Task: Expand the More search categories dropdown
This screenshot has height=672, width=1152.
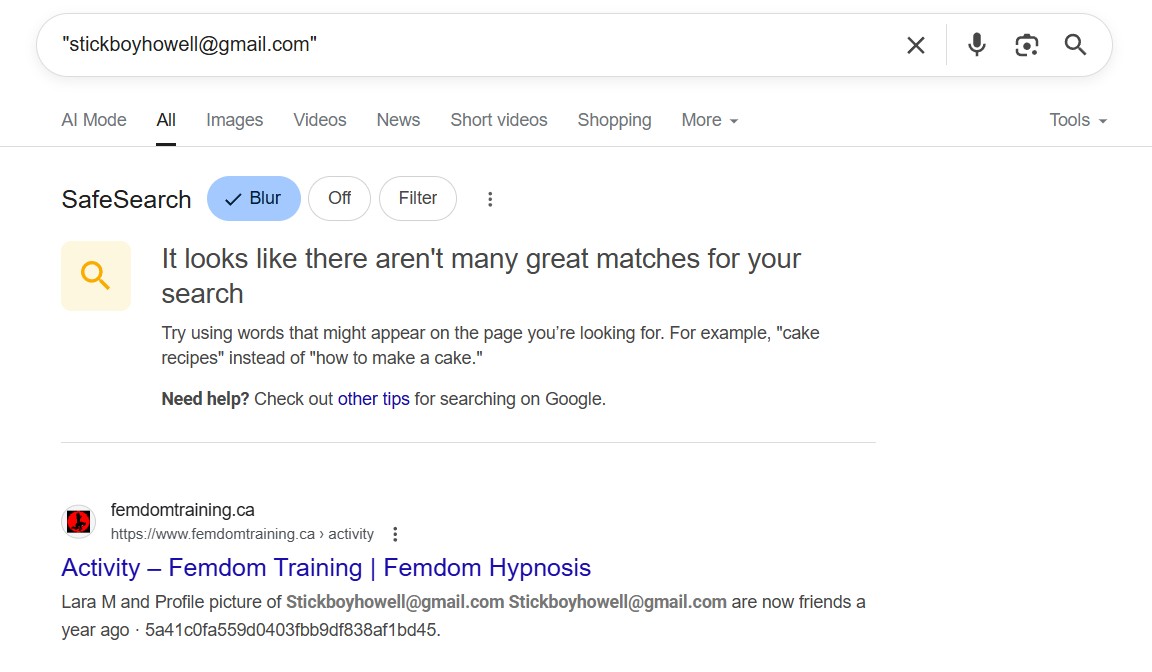Action: click(x=709, y=120)
